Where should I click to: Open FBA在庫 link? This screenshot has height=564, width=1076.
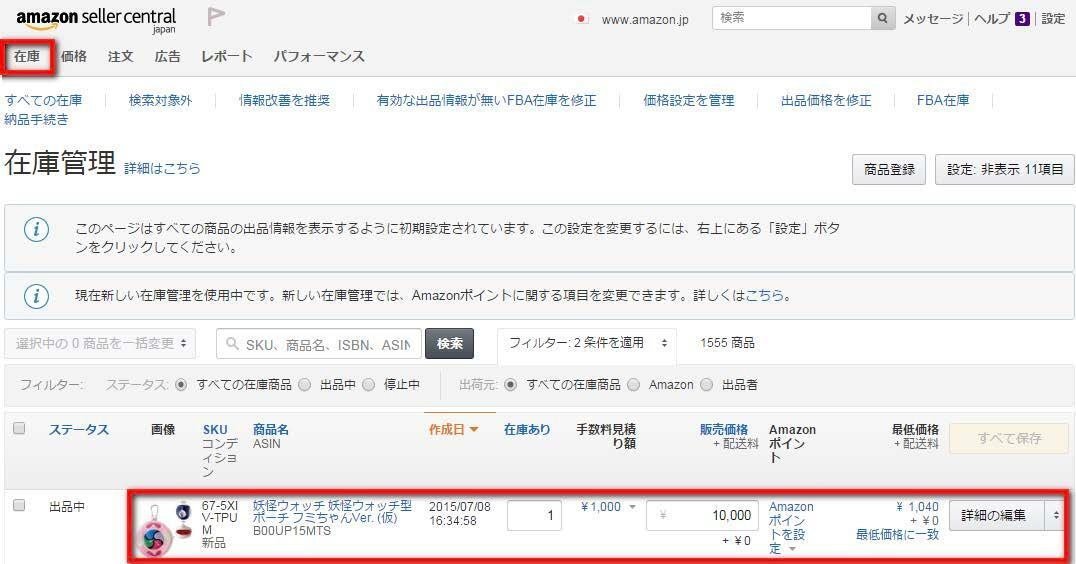[x=943, y=100]
